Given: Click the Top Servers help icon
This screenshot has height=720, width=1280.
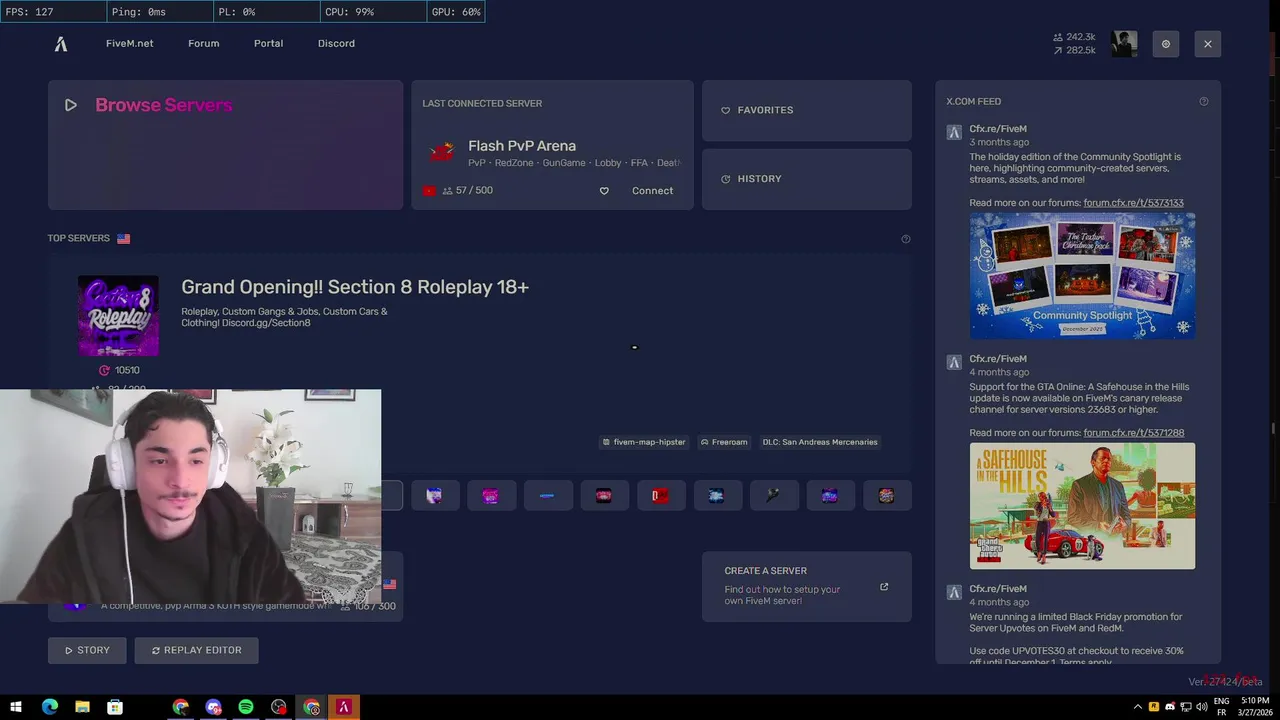Looking at the screenshot, I should click(906, 239).
